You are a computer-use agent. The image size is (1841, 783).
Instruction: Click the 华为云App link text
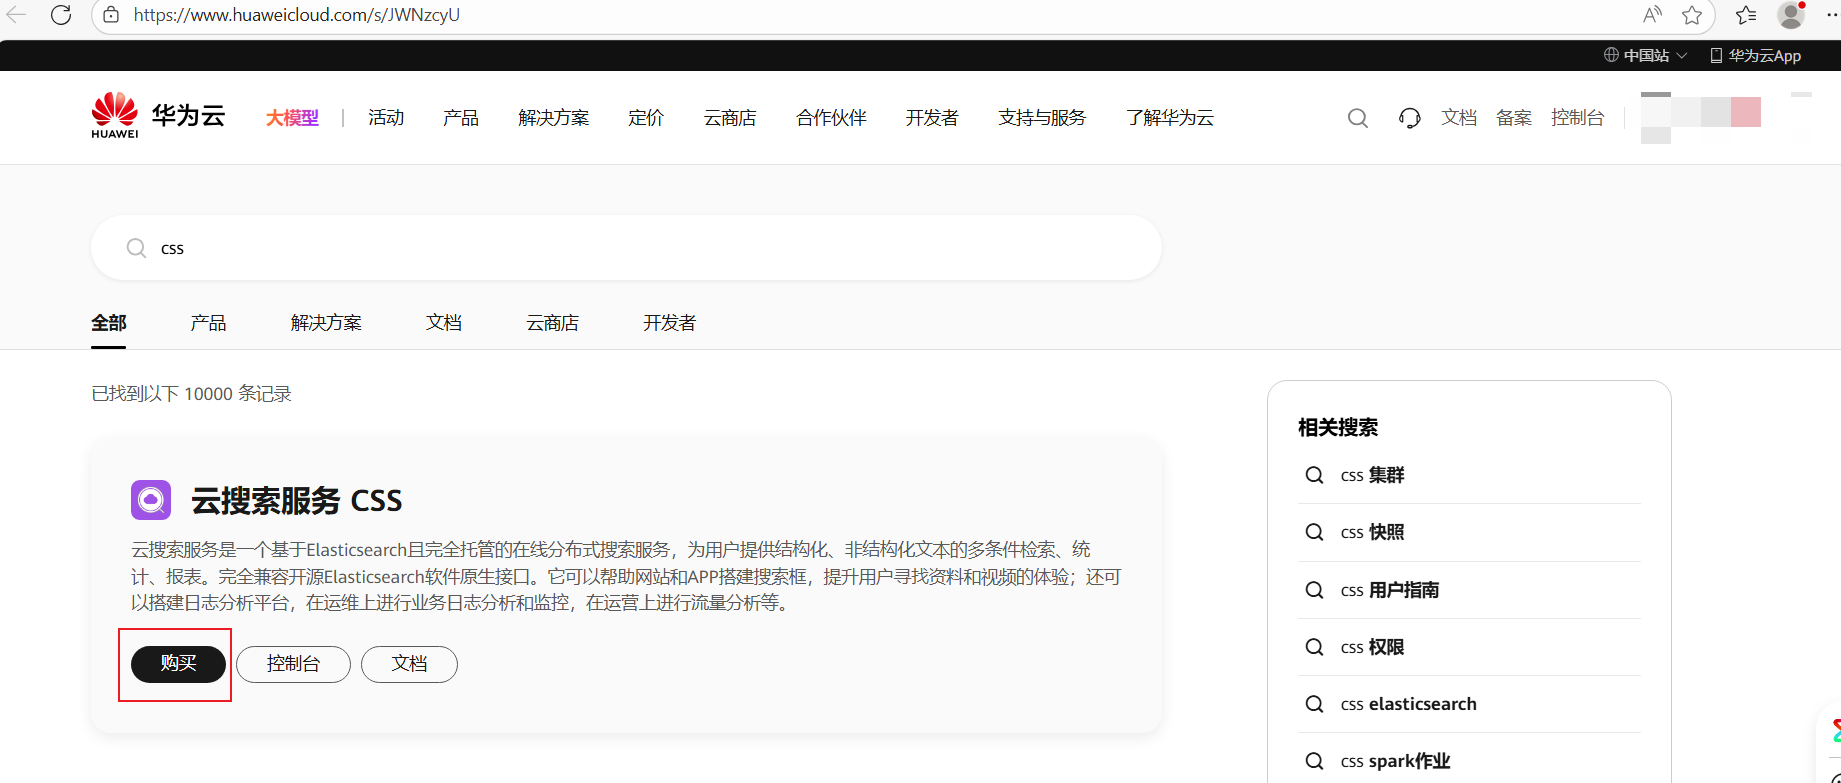coord(1765,55)
